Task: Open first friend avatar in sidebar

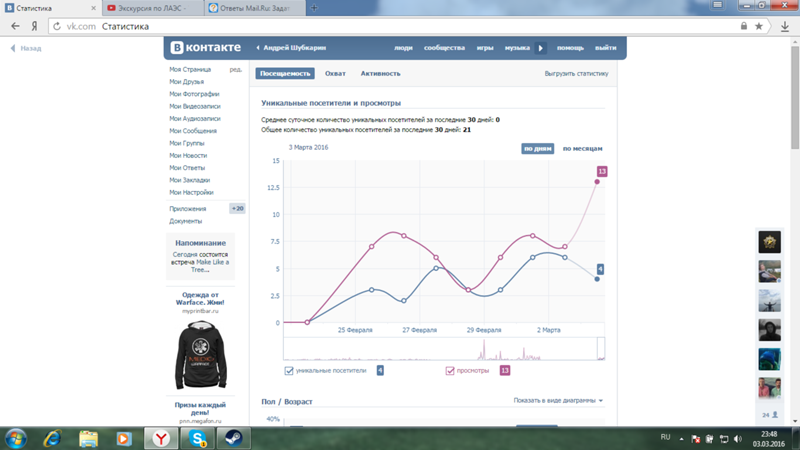Action: coord(769,242)
